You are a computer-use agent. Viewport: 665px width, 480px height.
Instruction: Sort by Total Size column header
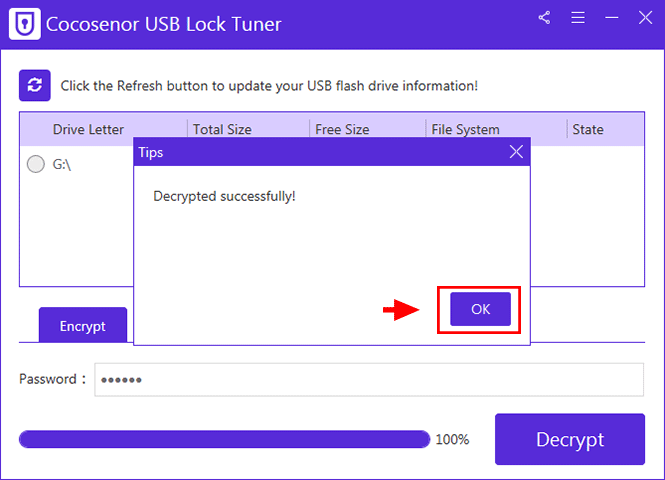pyautogui.click(x=222, y=129)
